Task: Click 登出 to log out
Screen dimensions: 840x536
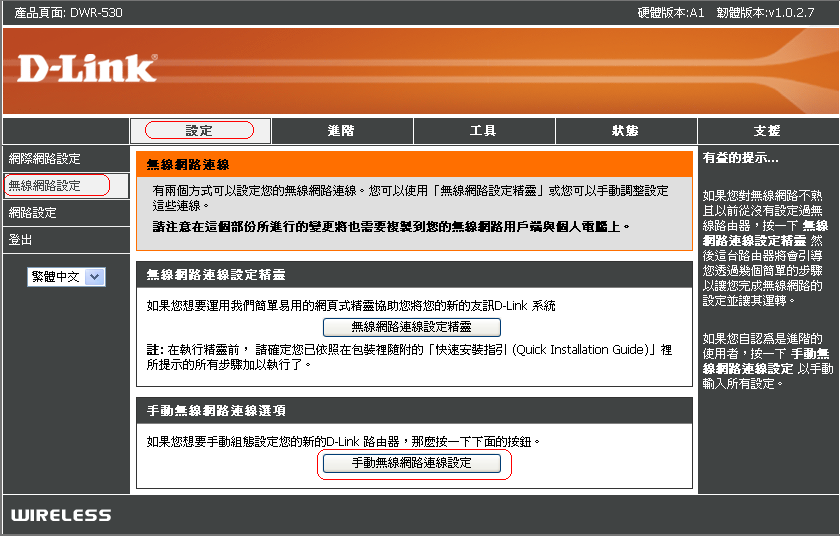Action: click(66, 240)
